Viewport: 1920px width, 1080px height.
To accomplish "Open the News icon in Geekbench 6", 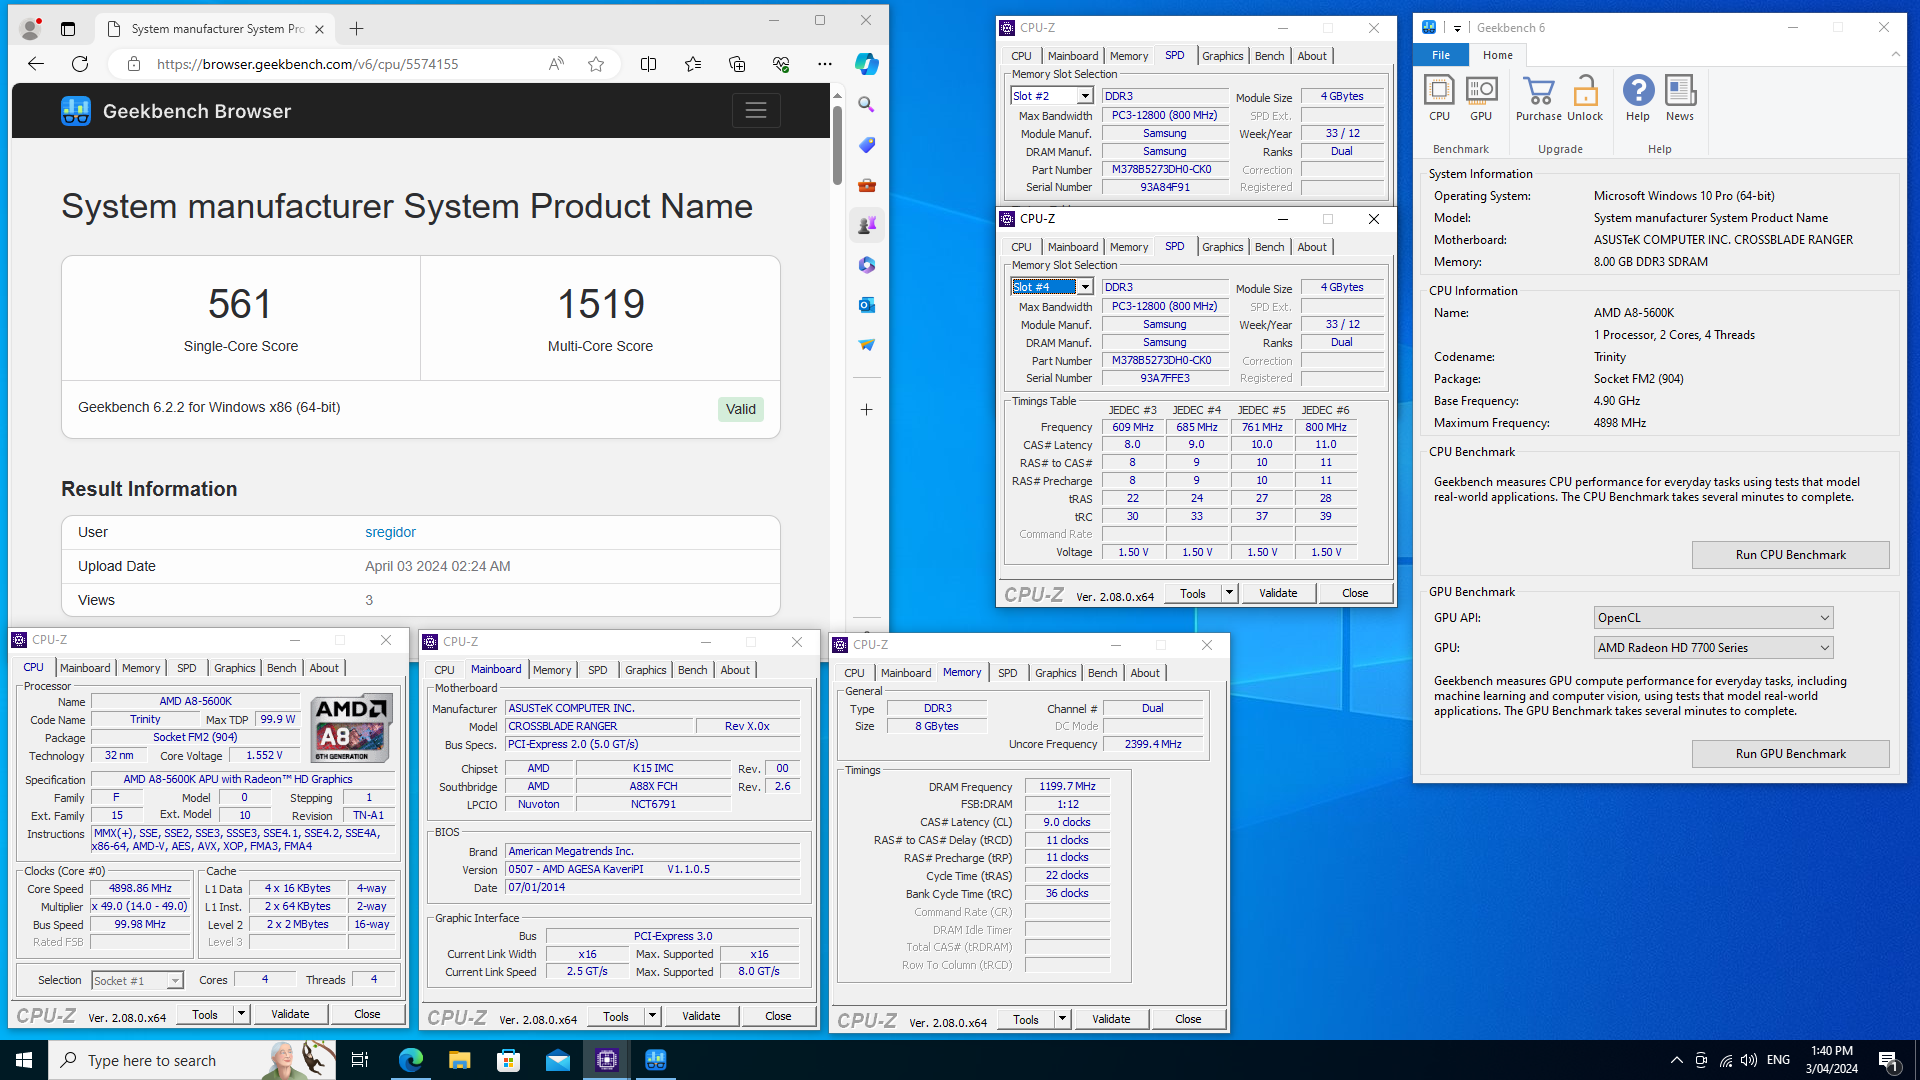I will pyautogui.click(x=1680, y=98).
